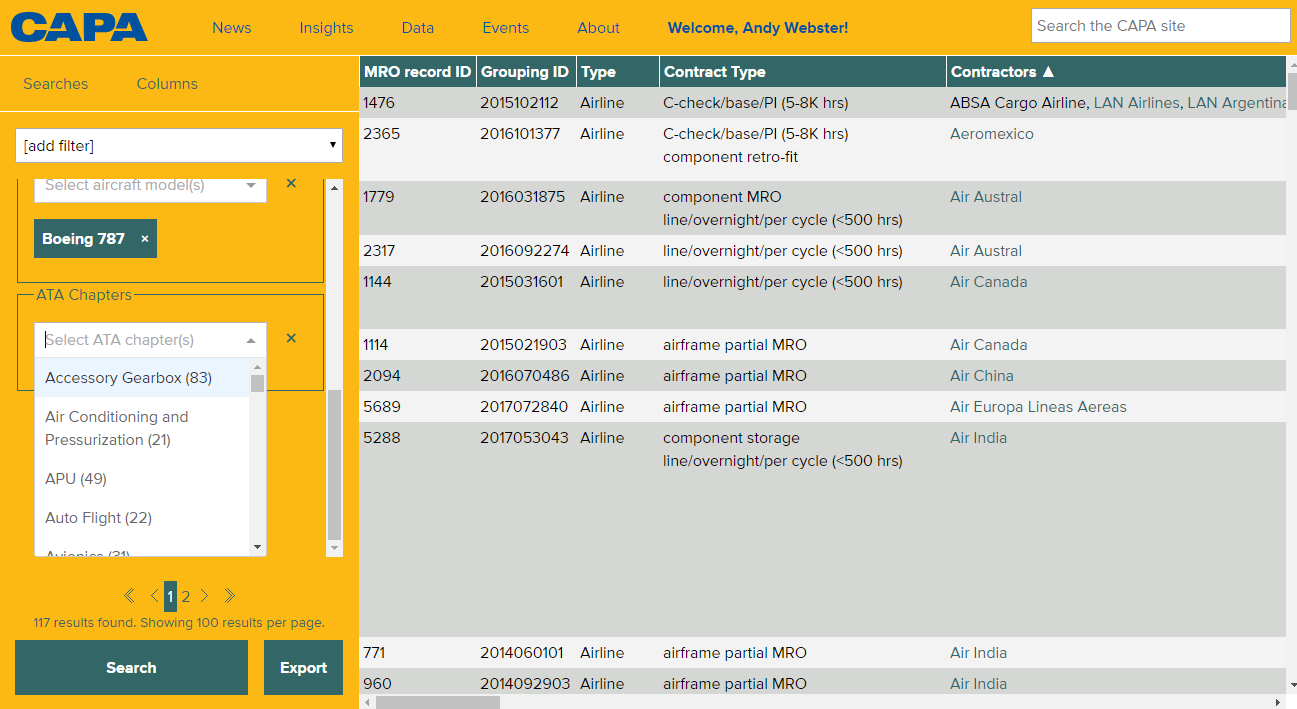
Task: Go to first results page
Action: coord(129,596)
